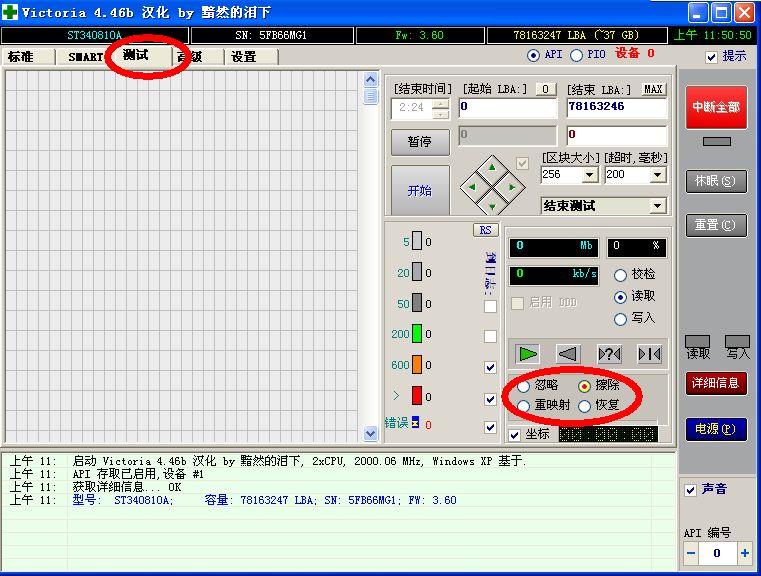Select the 擦除 erase radio option
This screenshot has height=576, width=761.
584,386
